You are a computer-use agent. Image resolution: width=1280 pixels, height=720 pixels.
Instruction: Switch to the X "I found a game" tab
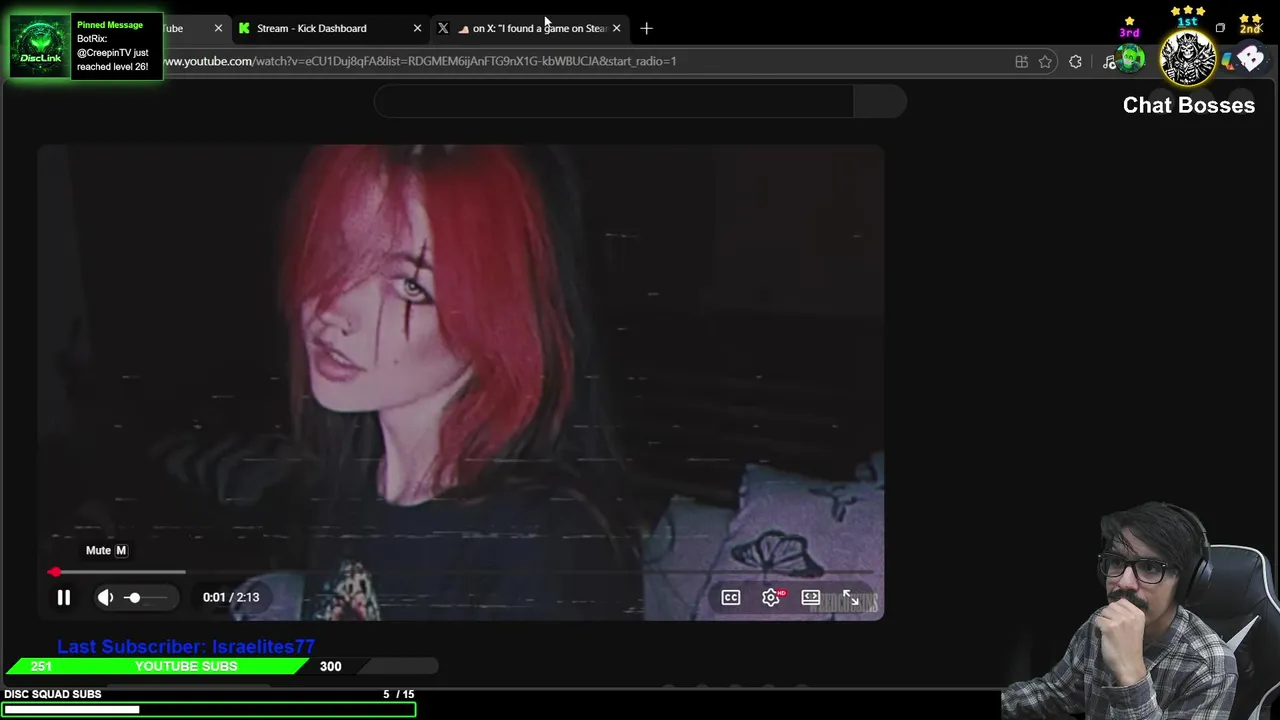pos(531,28)
